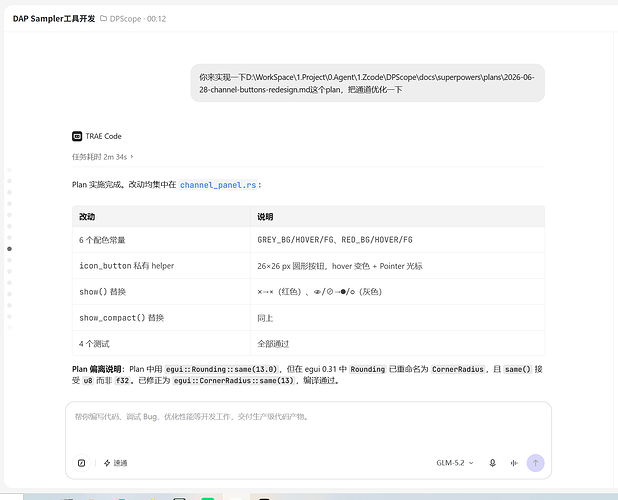Click the Plan 偏离说明 bold heading

96,369
